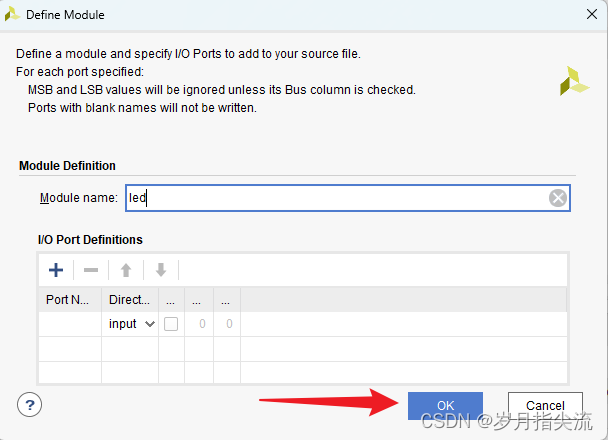Select the first row Port Name cell
The image size is (608, 440).
point(69,324)
